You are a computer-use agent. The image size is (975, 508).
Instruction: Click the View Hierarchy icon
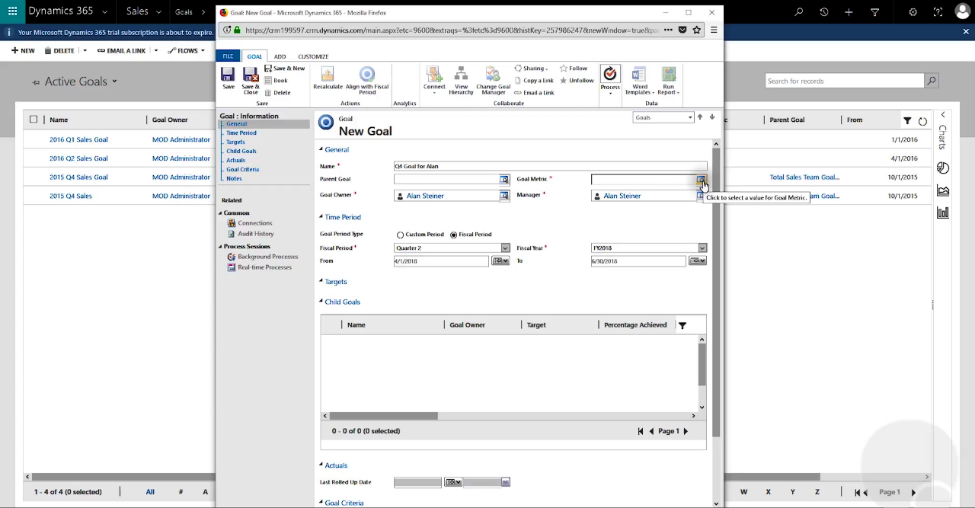pos(461,75)
